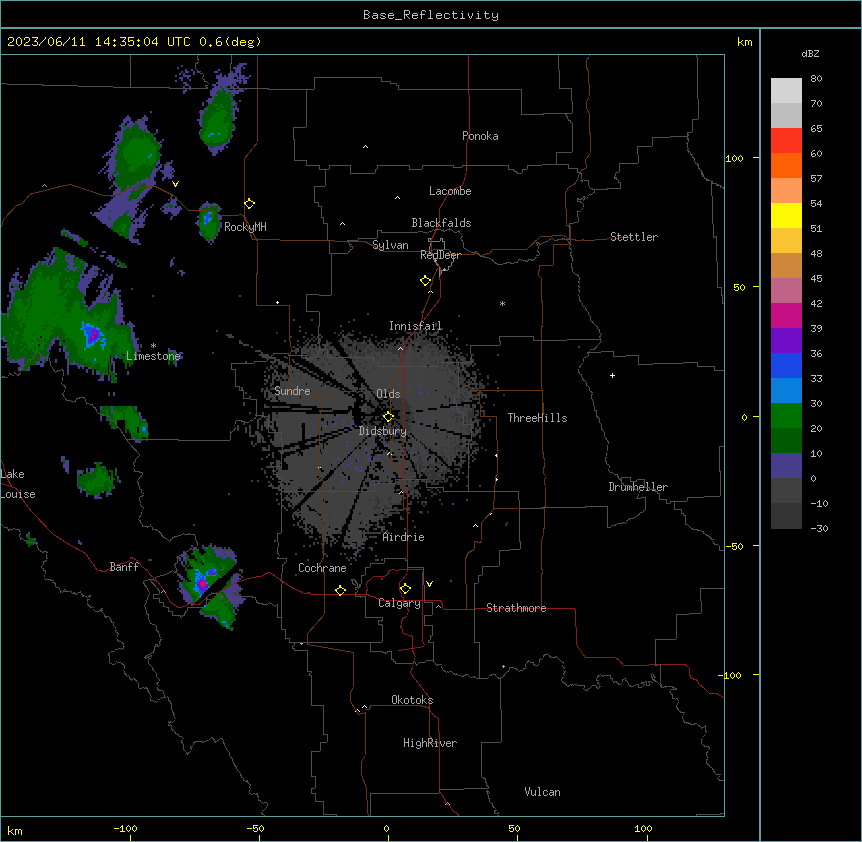Click the Lacombe city label
Image resolution: width=862 pixels, height=842 pixels.
pos(450,191)
